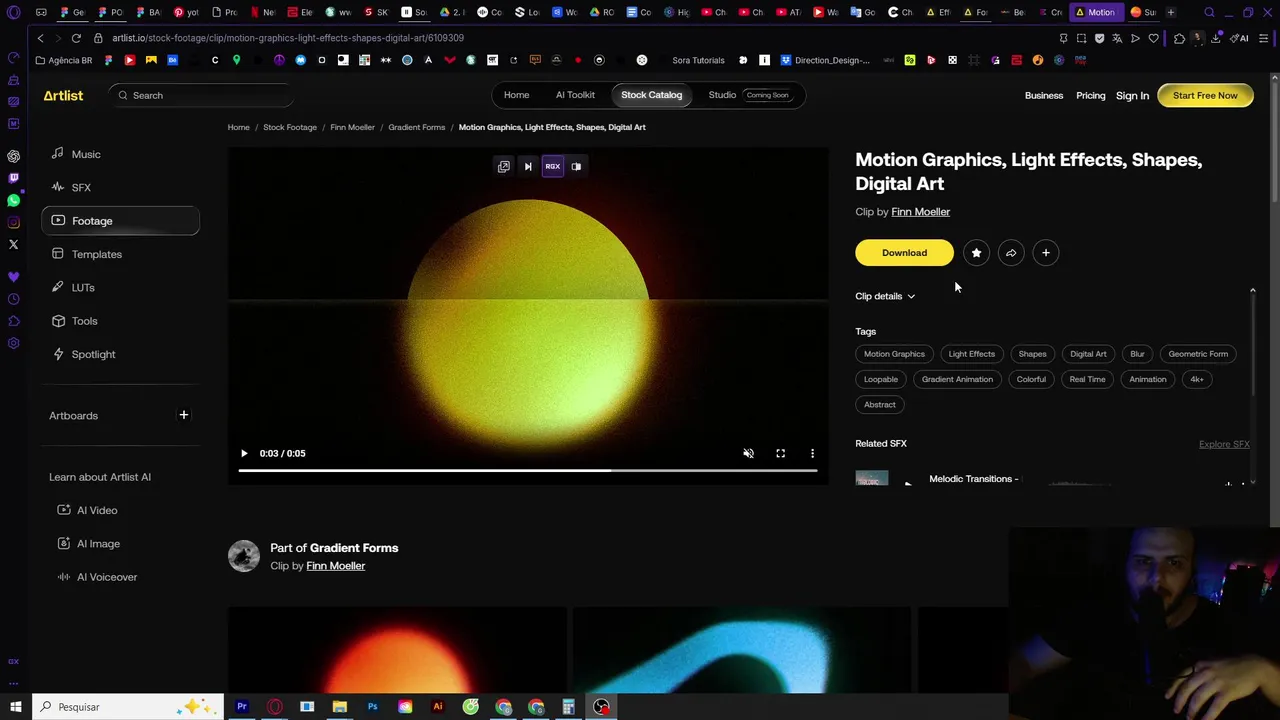Open picture-in-picture pop-out icon on video
This screenshot has height=720, width=1280.
(x=504, y=167)
